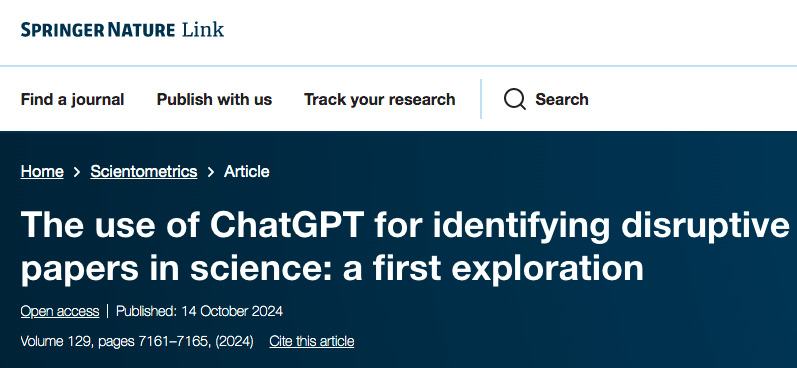
Task: Click the Article breadcrumb label
Action: point(247,172)
